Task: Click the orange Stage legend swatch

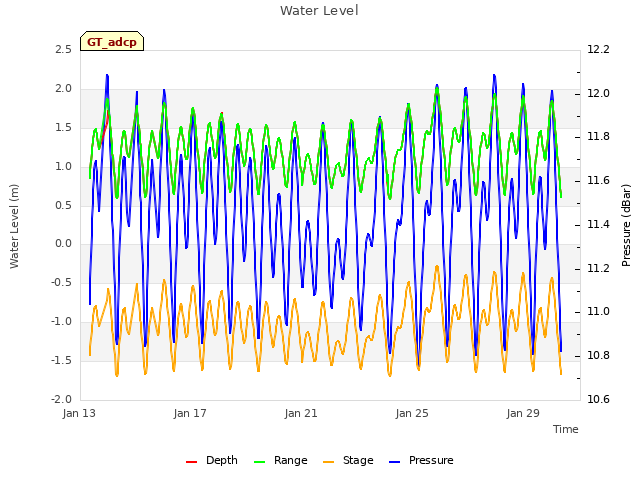Action: pos(328,462)
